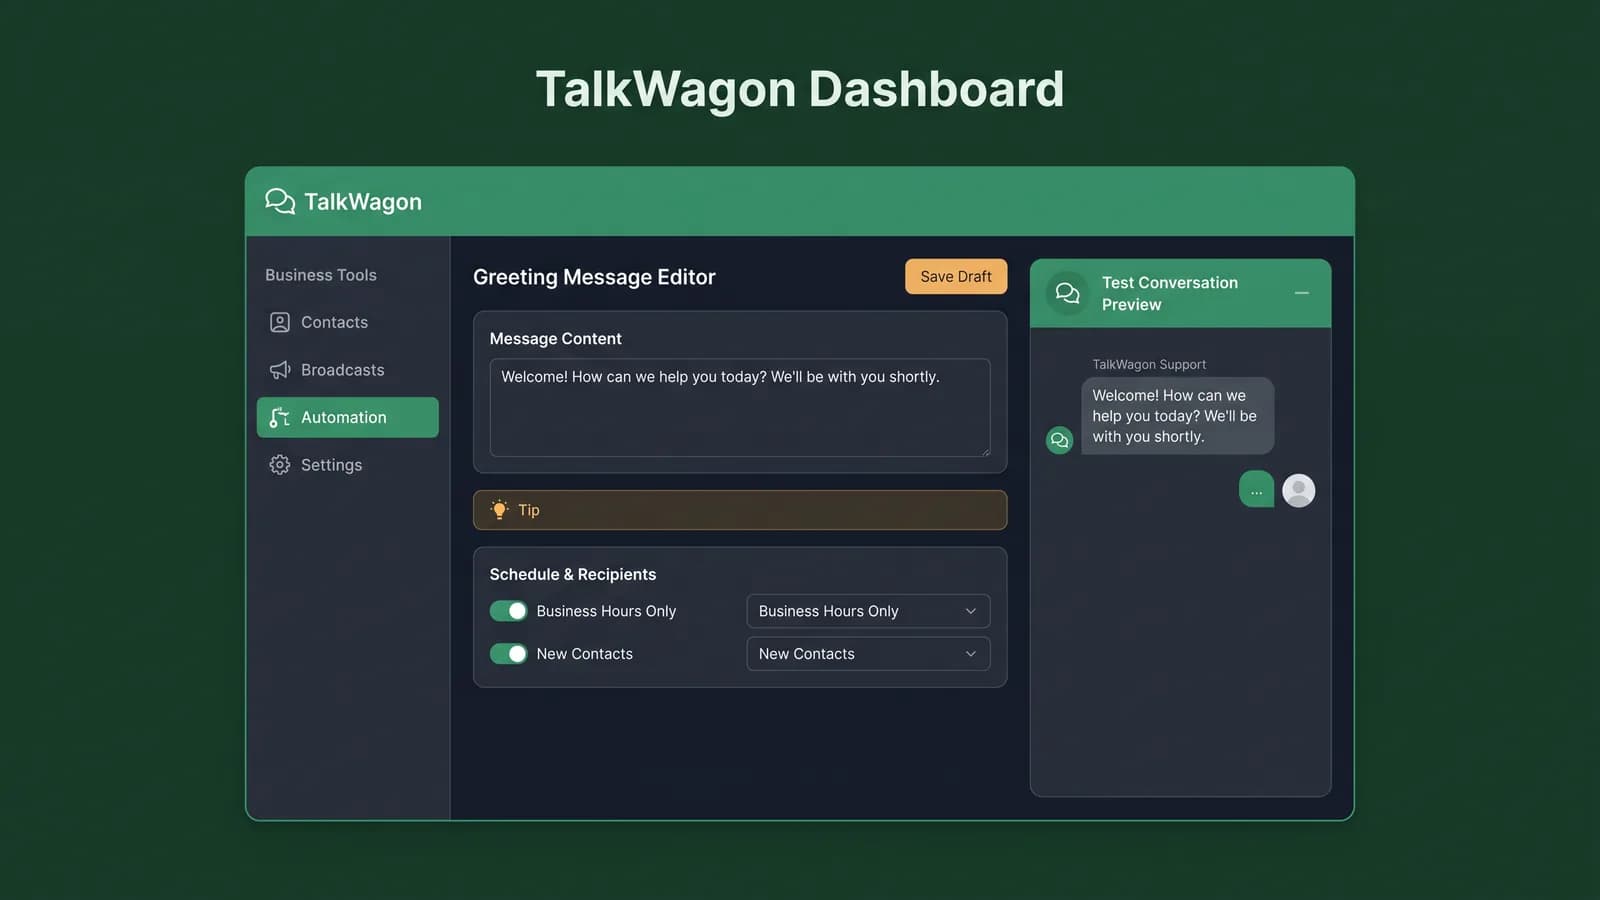This screenshot has height=900, width=1600.
Task: Click the welcome message bubble in preview
Action: pos(1177,416)
